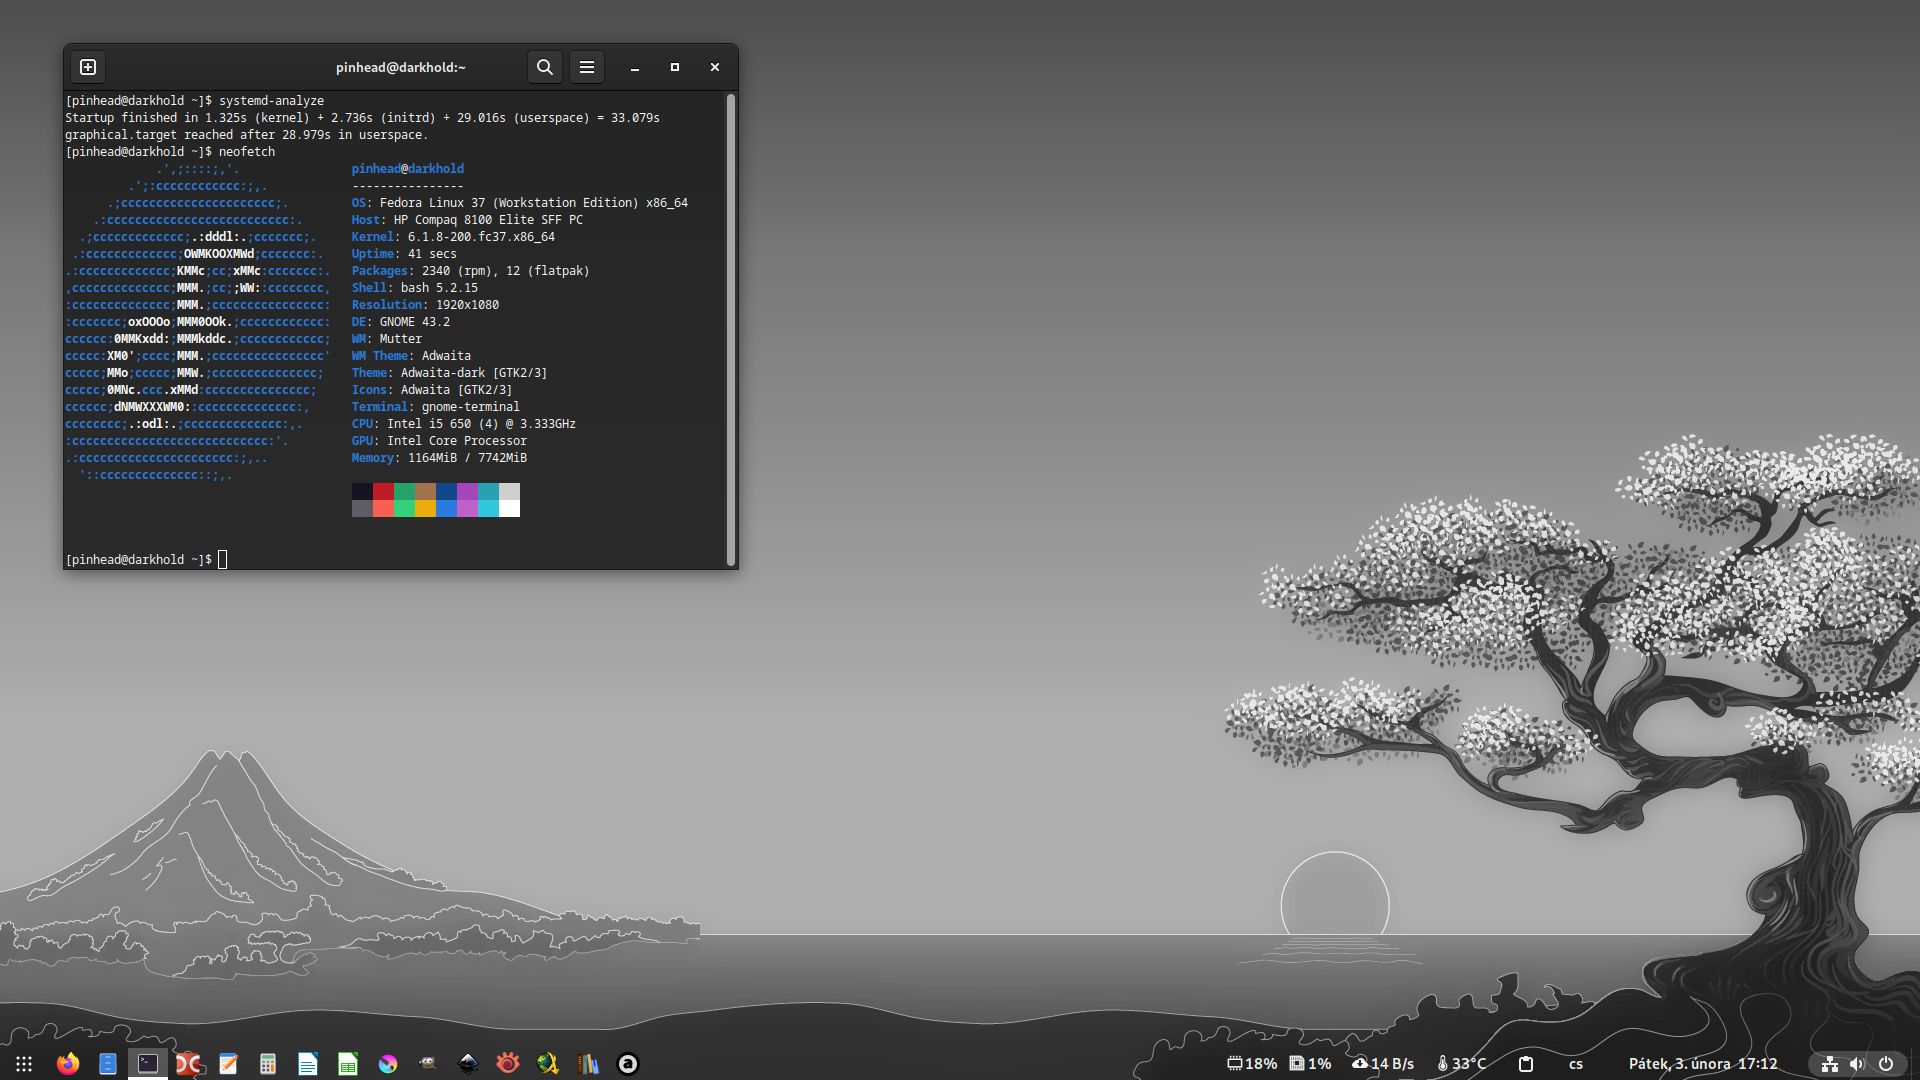Launch Firefox from the dock

[x=68, y=1064]
